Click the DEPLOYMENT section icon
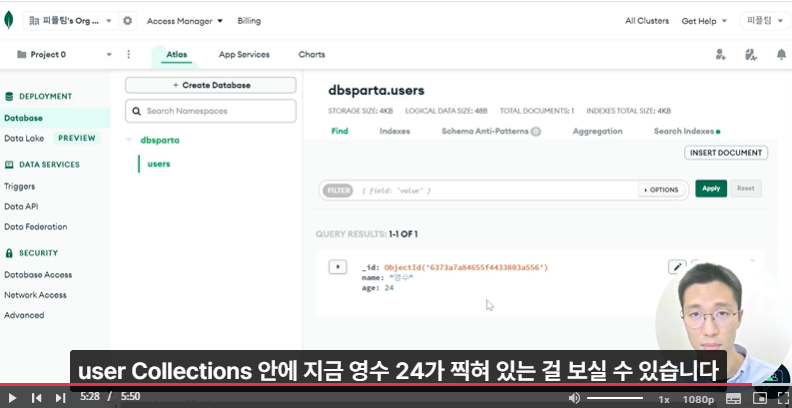 [9, 96]
